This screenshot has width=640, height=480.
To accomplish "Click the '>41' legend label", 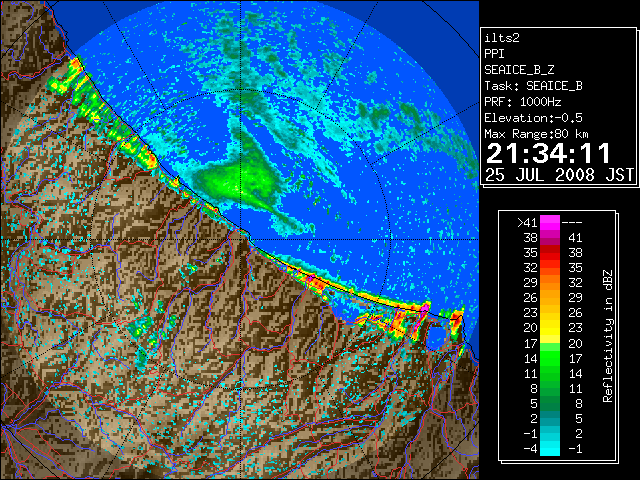I will (527, 222).
